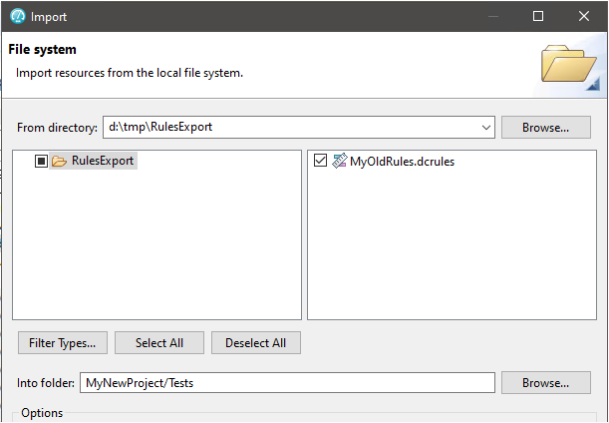Click the Select All button
Image resolution: width=609 pixels, height=423 pixels.
pyautogui.click(x=159, y=343)
